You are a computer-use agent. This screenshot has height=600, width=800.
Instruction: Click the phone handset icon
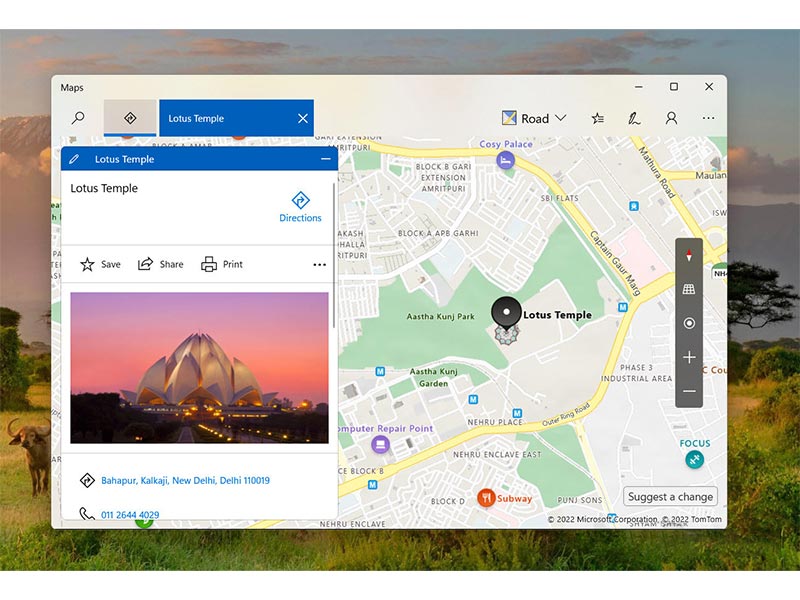[87, 513]
